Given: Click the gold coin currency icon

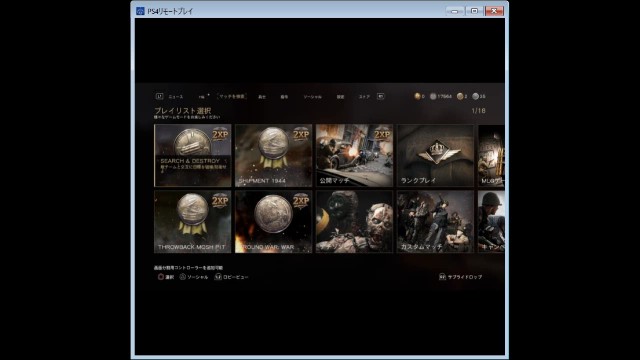Looking at the screenshot, I should pos(417,96).
